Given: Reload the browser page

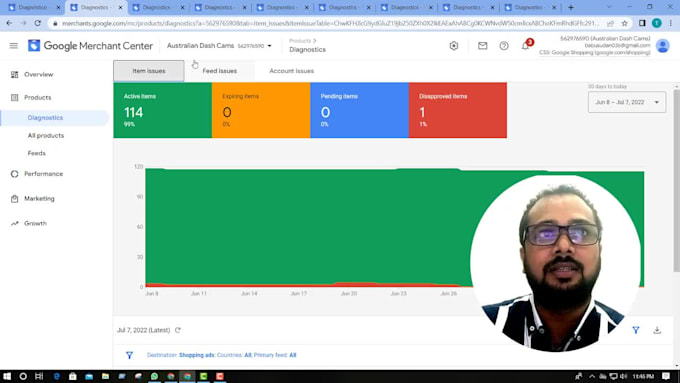Looking at the screenshot, I should pos(38,23).
